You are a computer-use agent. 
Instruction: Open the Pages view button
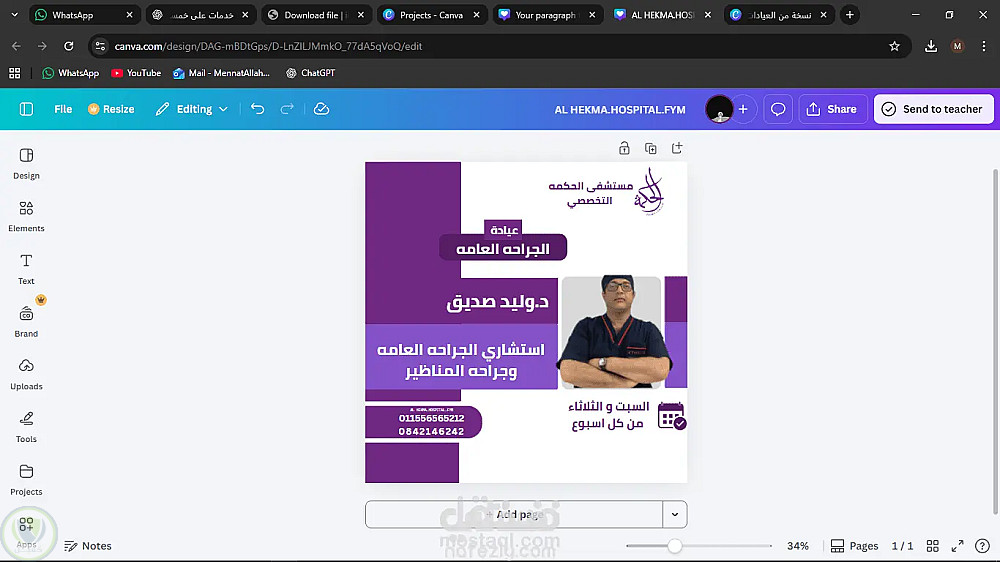(x=855, y=546)
